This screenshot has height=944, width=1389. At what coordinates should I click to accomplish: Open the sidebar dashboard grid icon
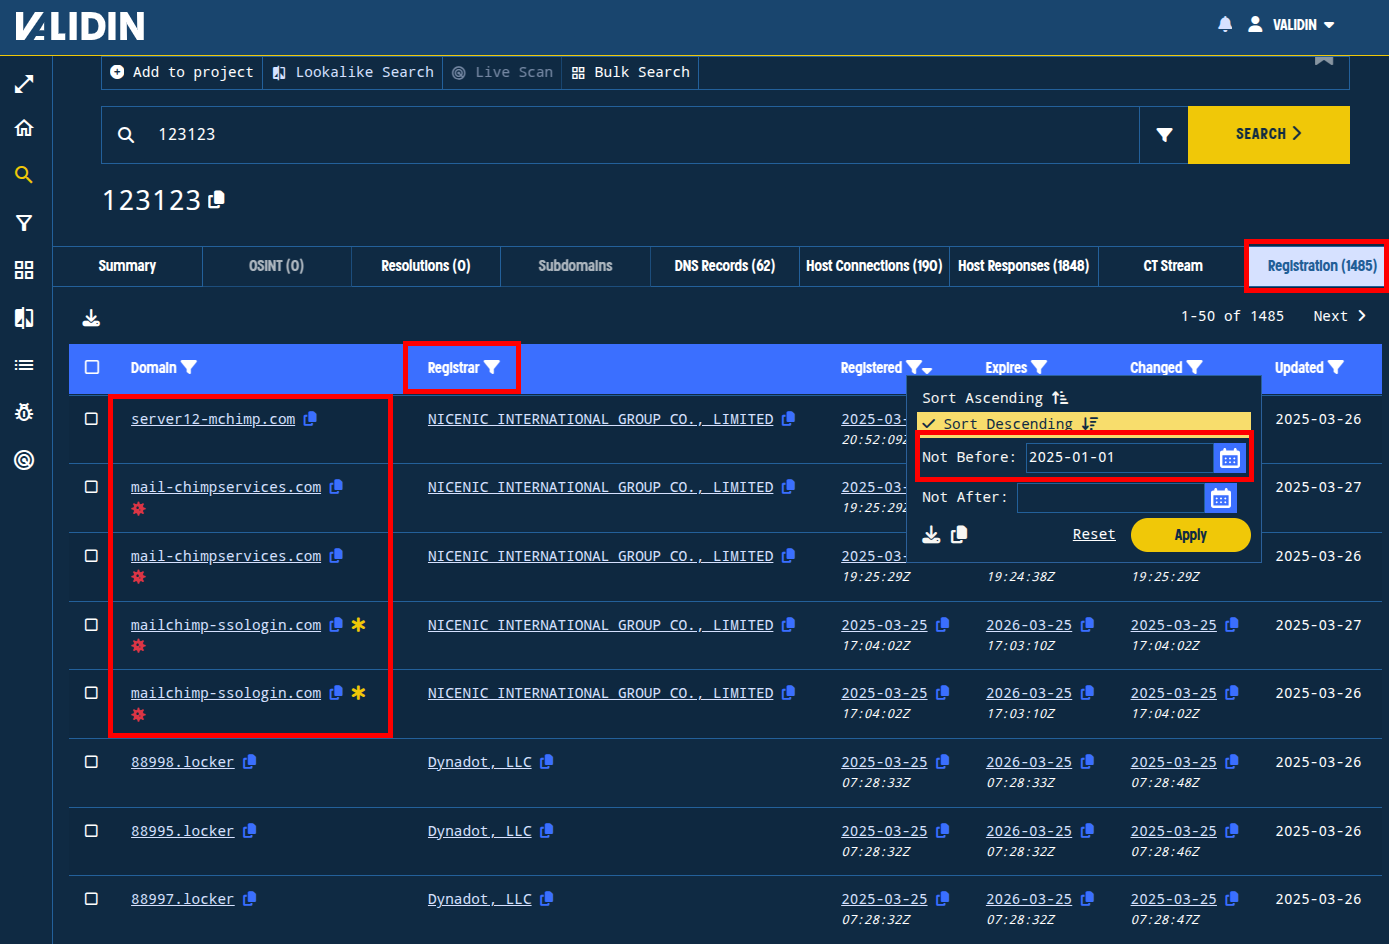[x=24, y=270]
